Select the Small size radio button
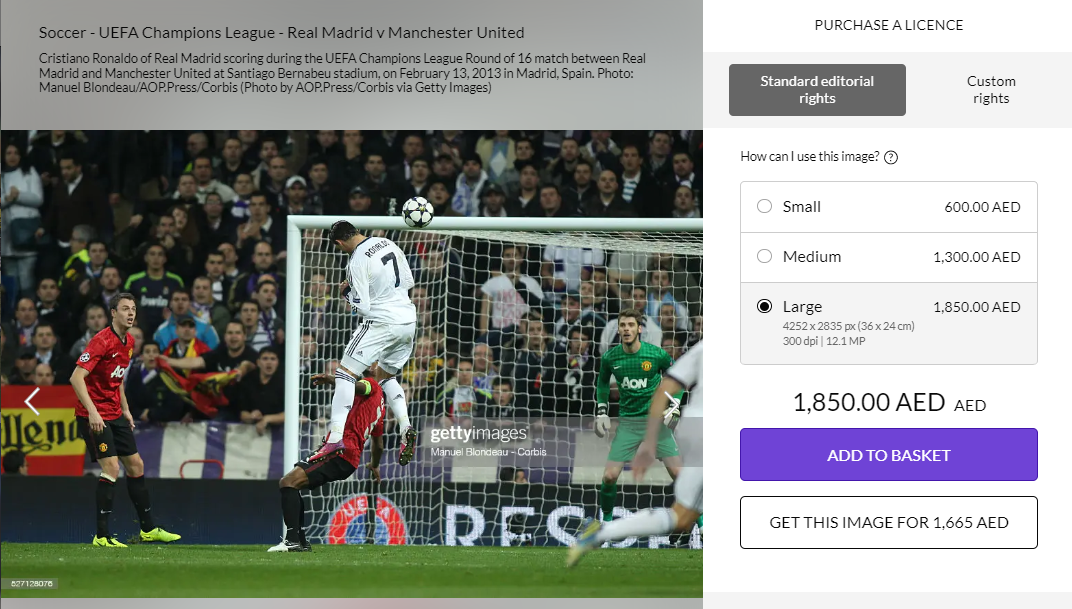The image size is (1072, 609). [764, 206]
